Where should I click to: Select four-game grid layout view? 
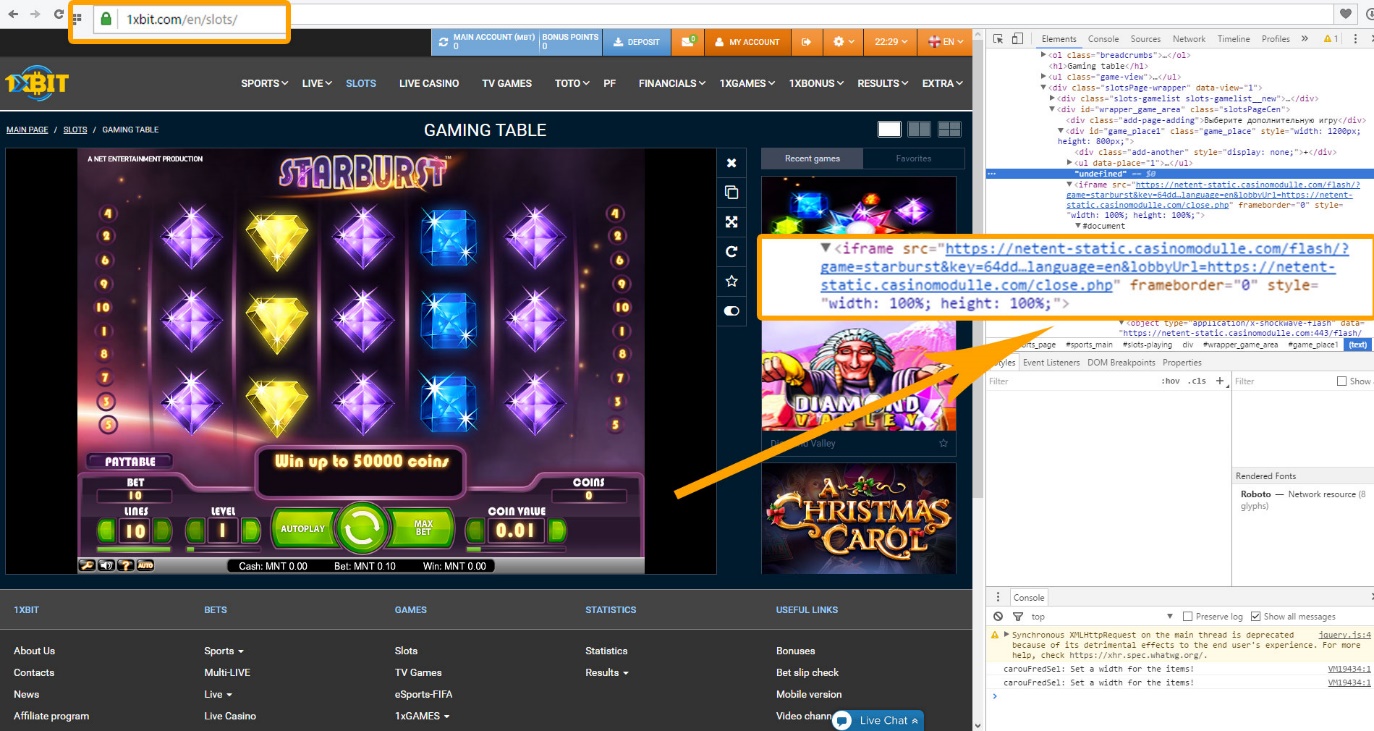click(949, 129)
